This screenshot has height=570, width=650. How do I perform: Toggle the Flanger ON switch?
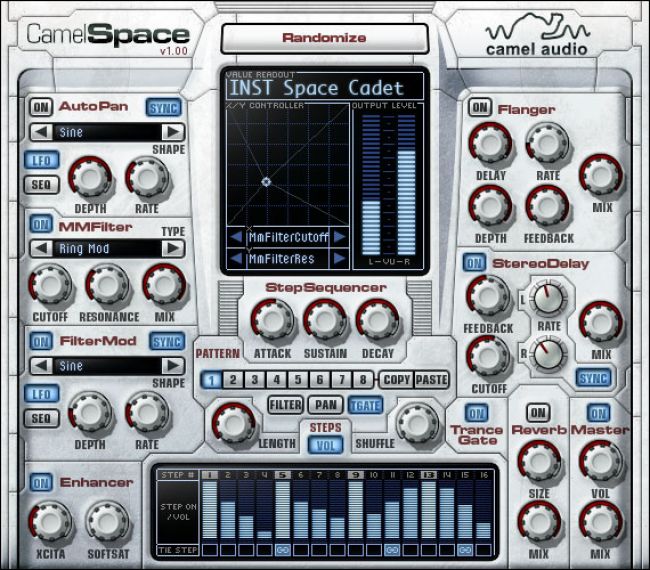[x=480, y=107]
